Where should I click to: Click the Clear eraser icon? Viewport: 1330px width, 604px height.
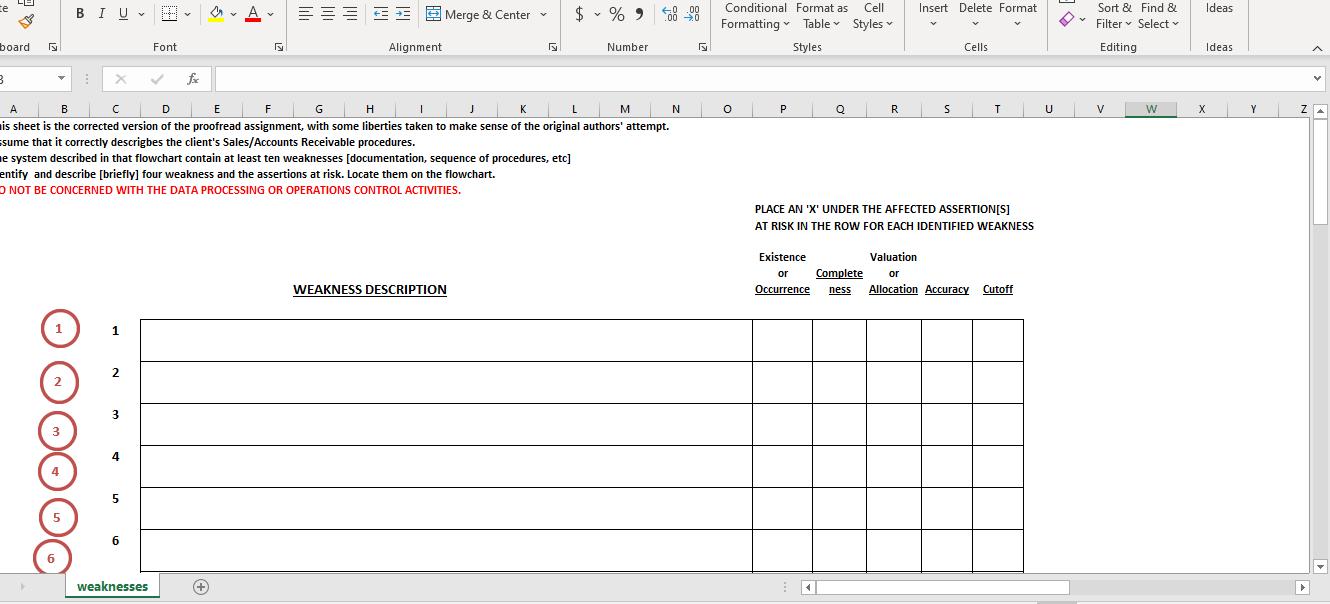point(1067,18)
